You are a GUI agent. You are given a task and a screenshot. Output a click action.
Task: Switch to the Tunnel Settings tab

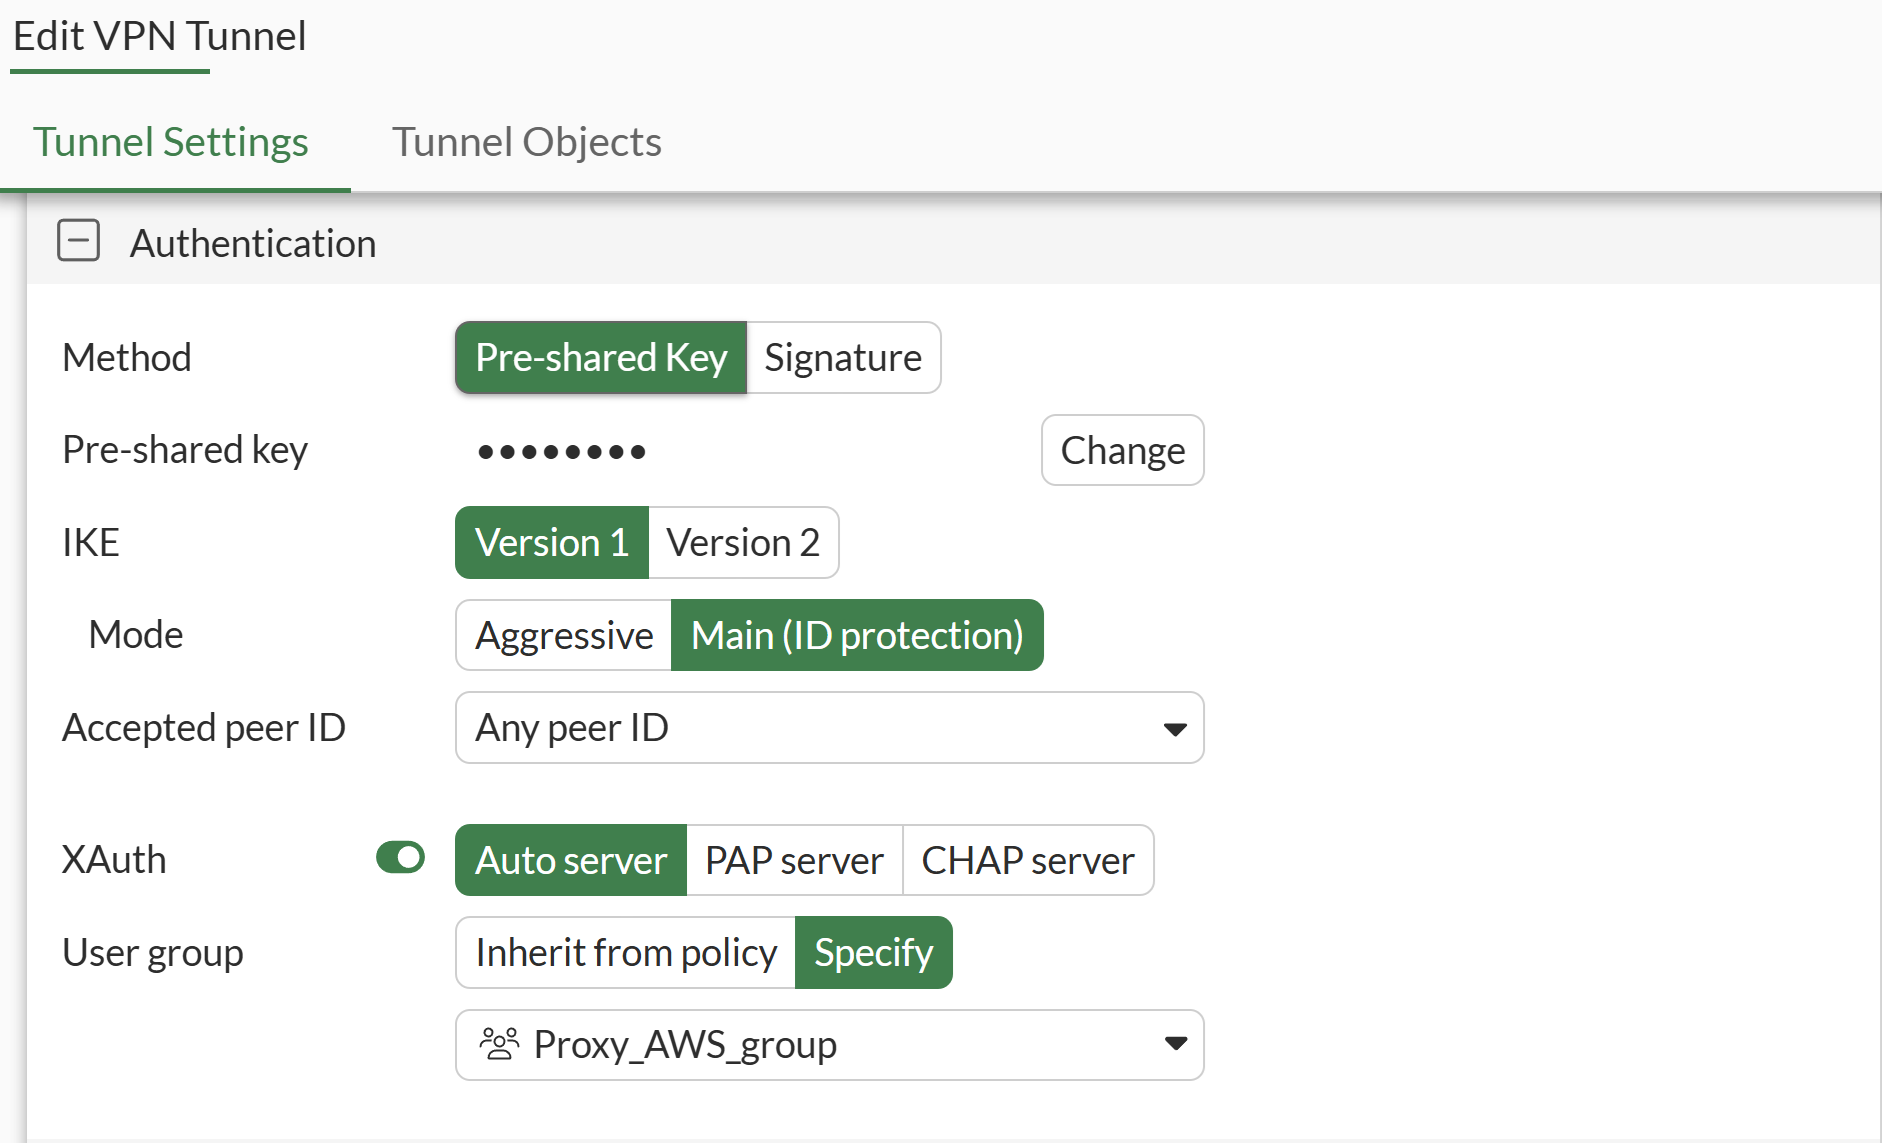click(x=171, y=142)
